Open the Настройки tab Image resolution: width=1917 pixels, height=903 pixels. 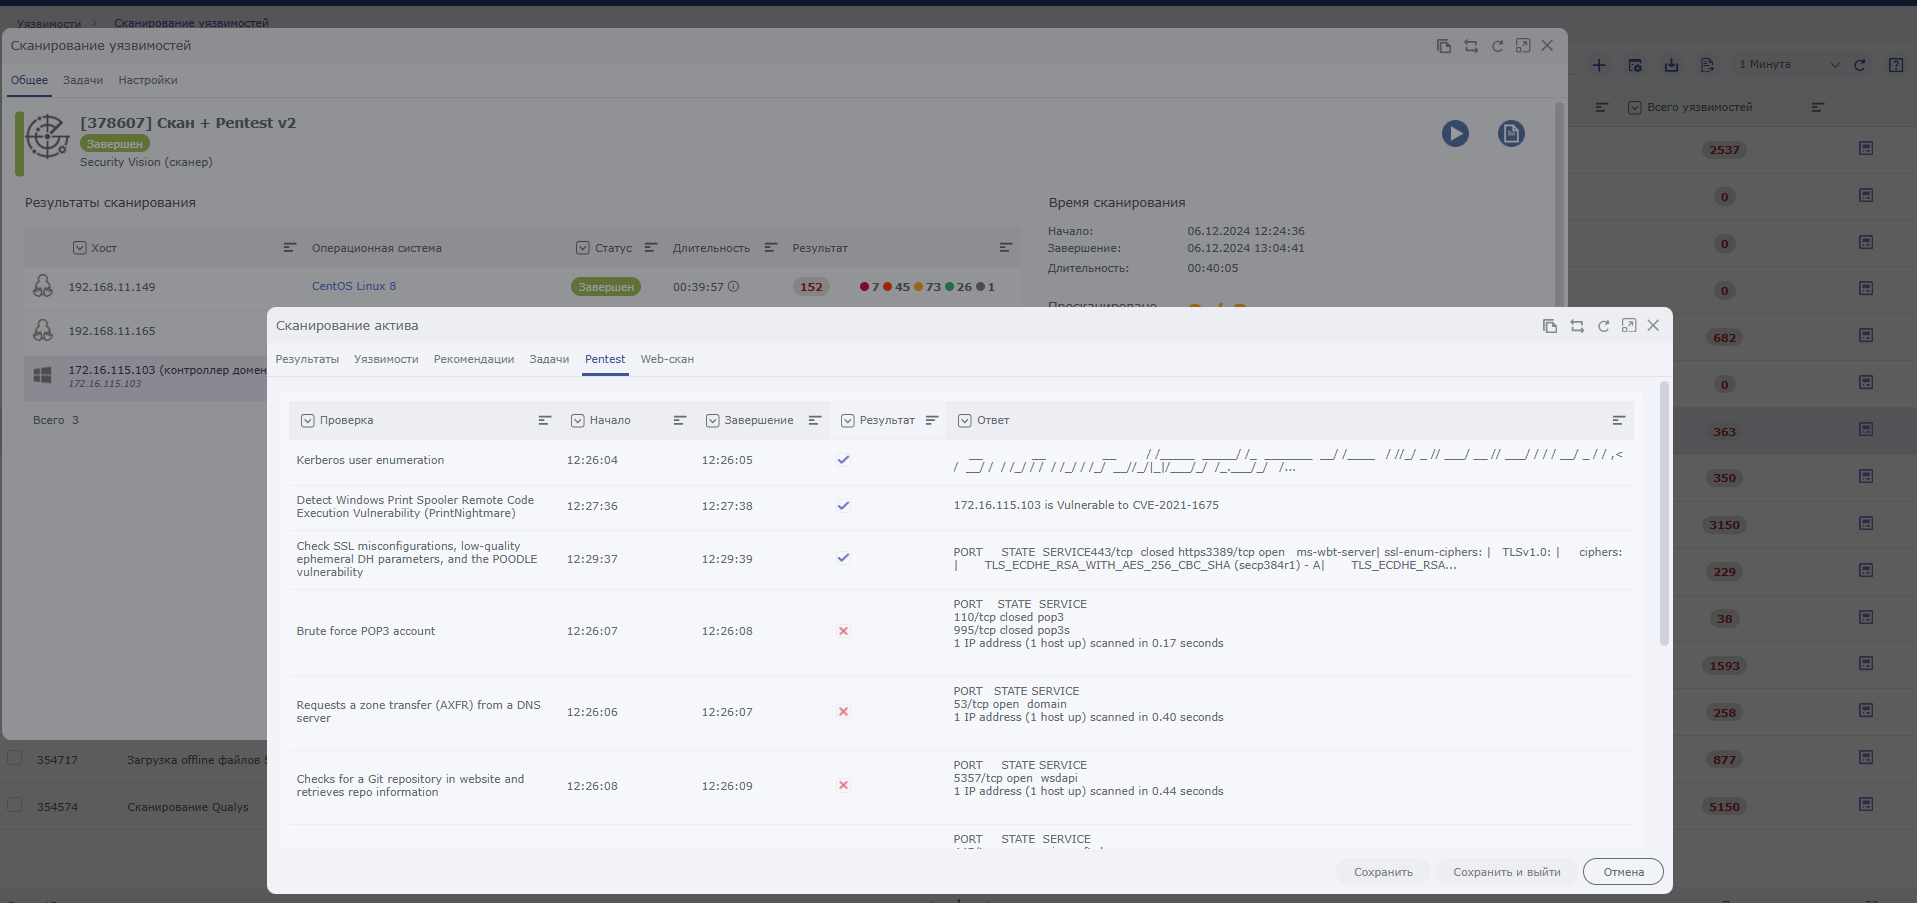point(148,81)
